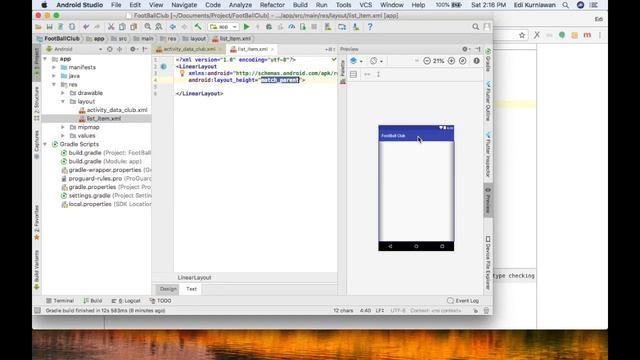Open the Refactor menu
This screenshot has width=640, height=360.
(272, 5)
